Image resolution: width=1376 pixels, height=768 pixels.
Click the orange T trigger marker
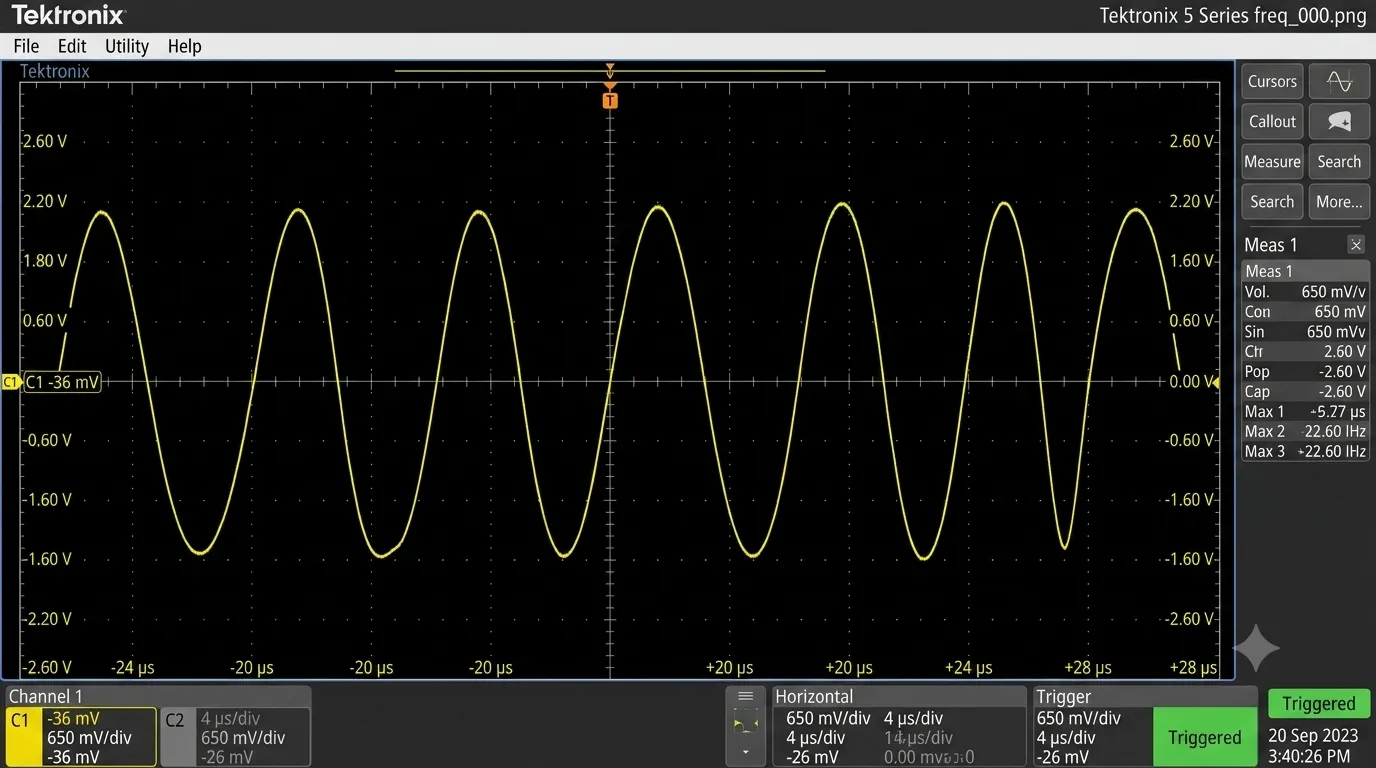pyautogui.click(x=610, y=100)
